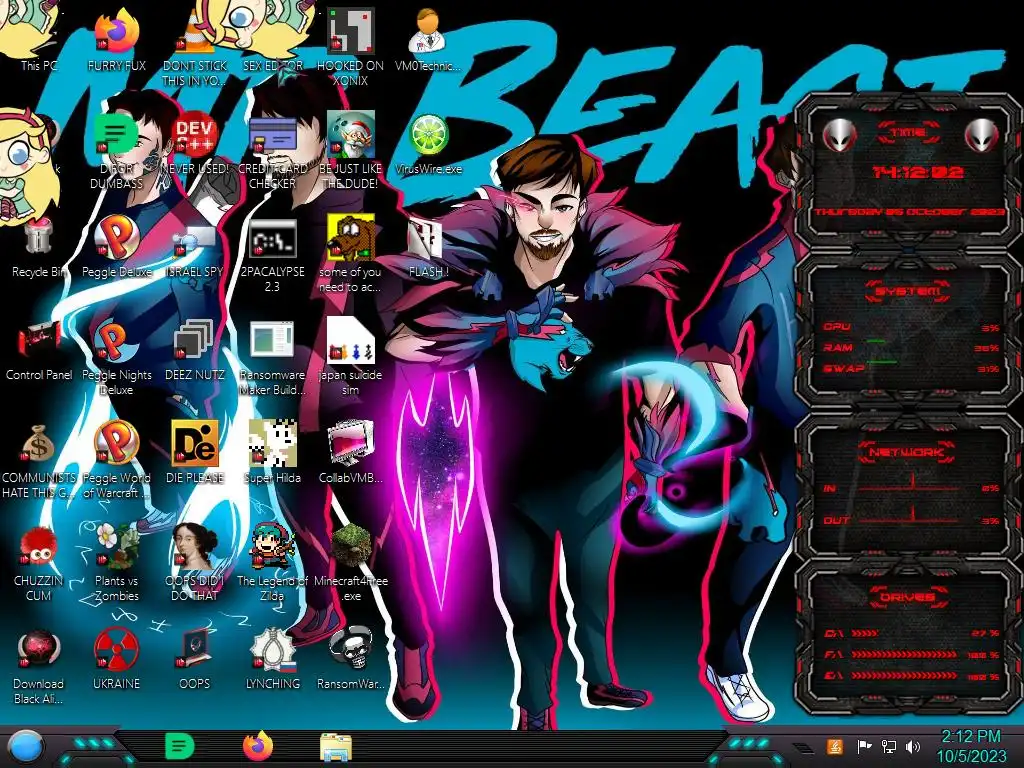Click the volume speaker tray icon

[x=913, y=746]
